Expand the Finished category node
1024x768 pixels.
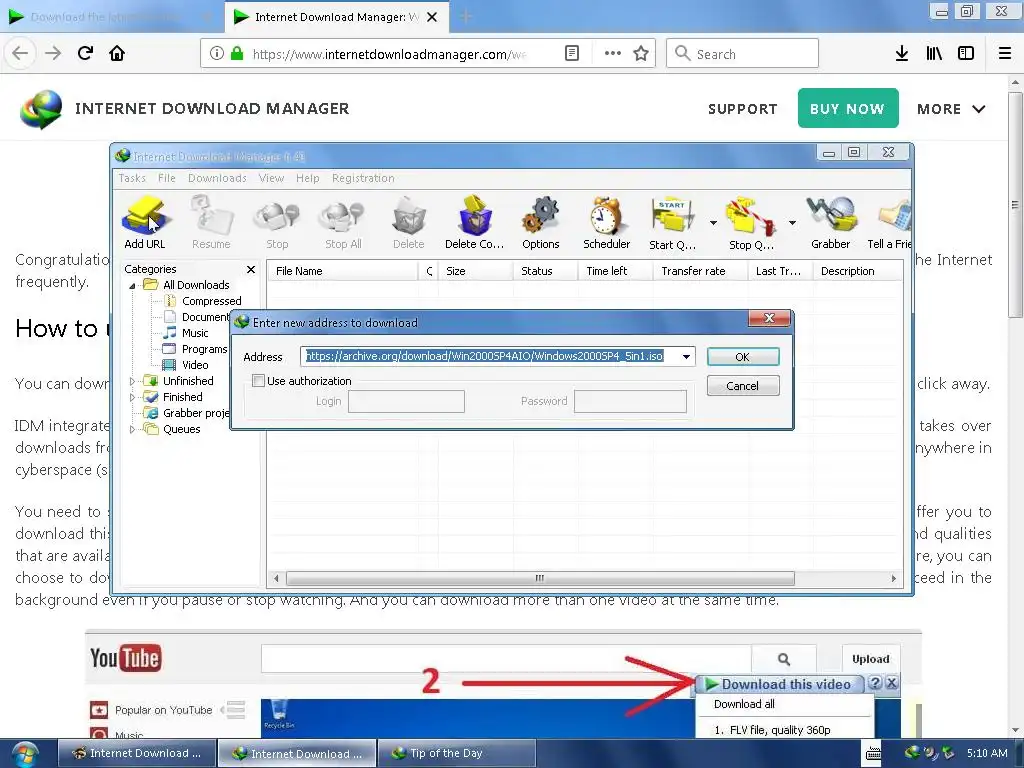(x=133, y=397)
